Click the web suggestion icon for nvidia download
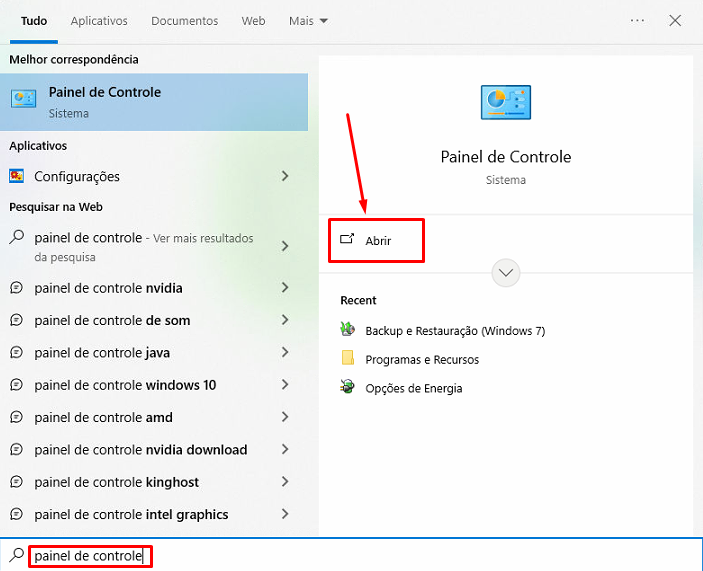703x571 pixels. coord(16,449)
